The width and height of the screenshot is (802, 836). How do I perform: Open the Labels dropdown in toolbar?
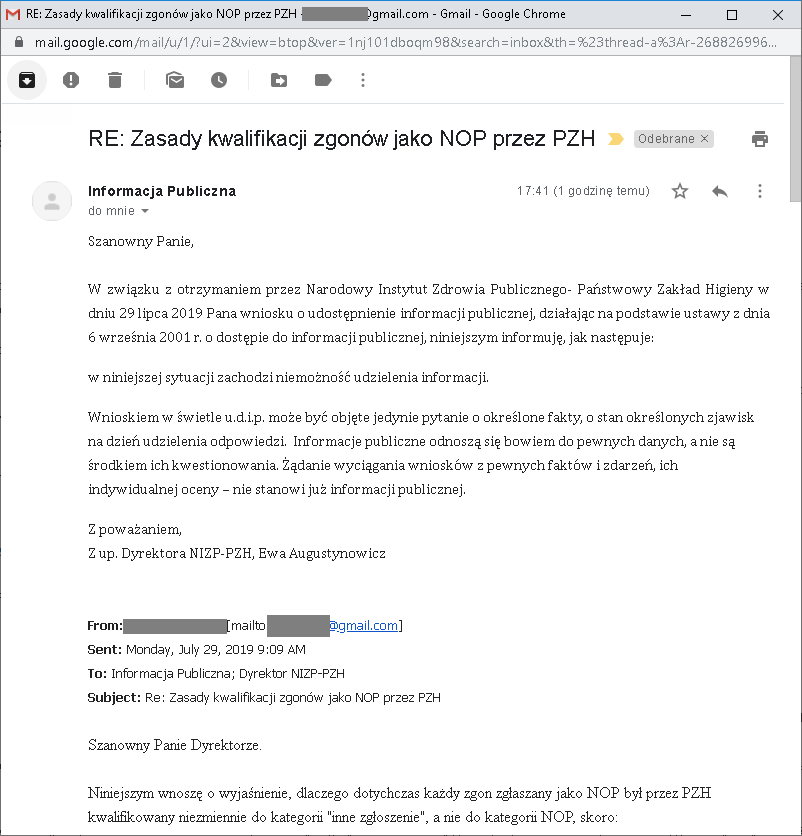323,80
